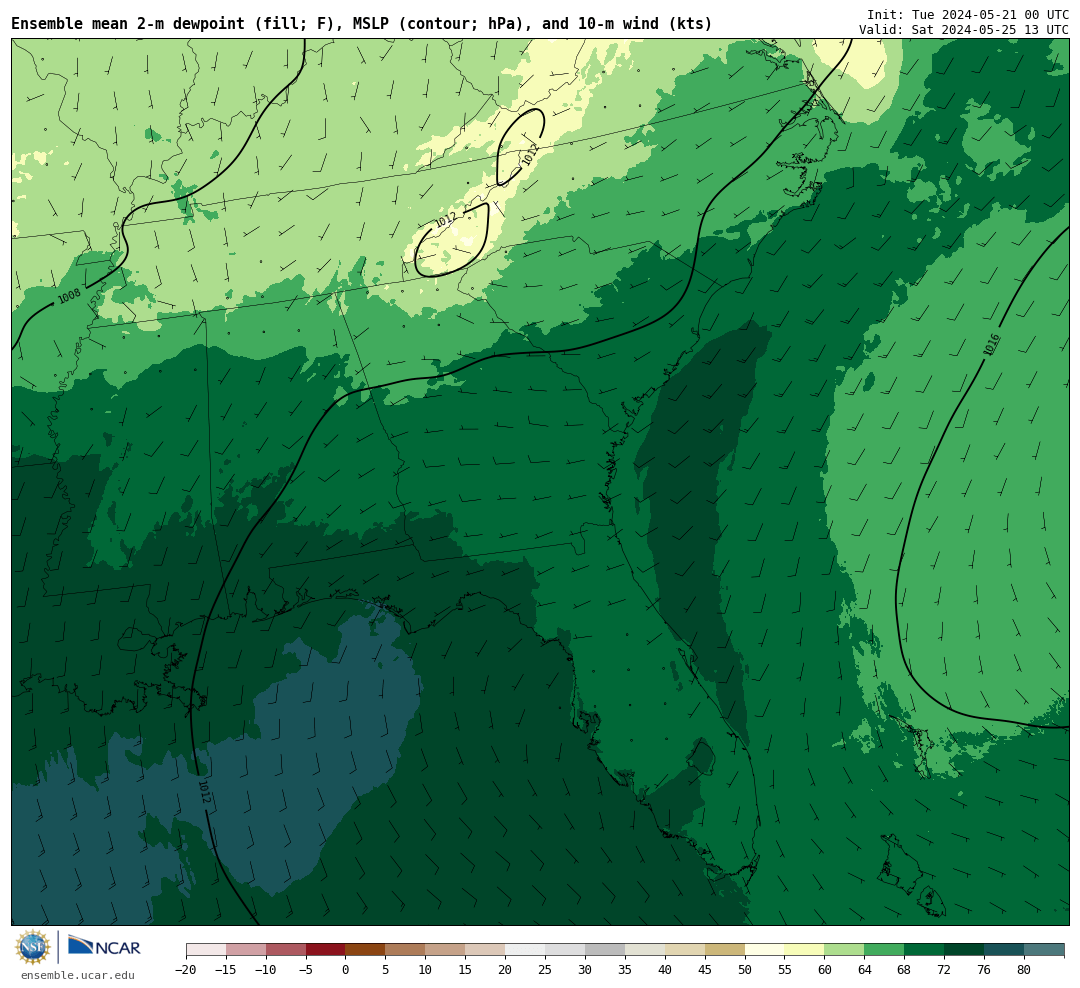The height and width of the screenshot is (988, 1080).
Task: Pick the 40 to 45 tan colorbar swatch
Action: coord(685,950)
